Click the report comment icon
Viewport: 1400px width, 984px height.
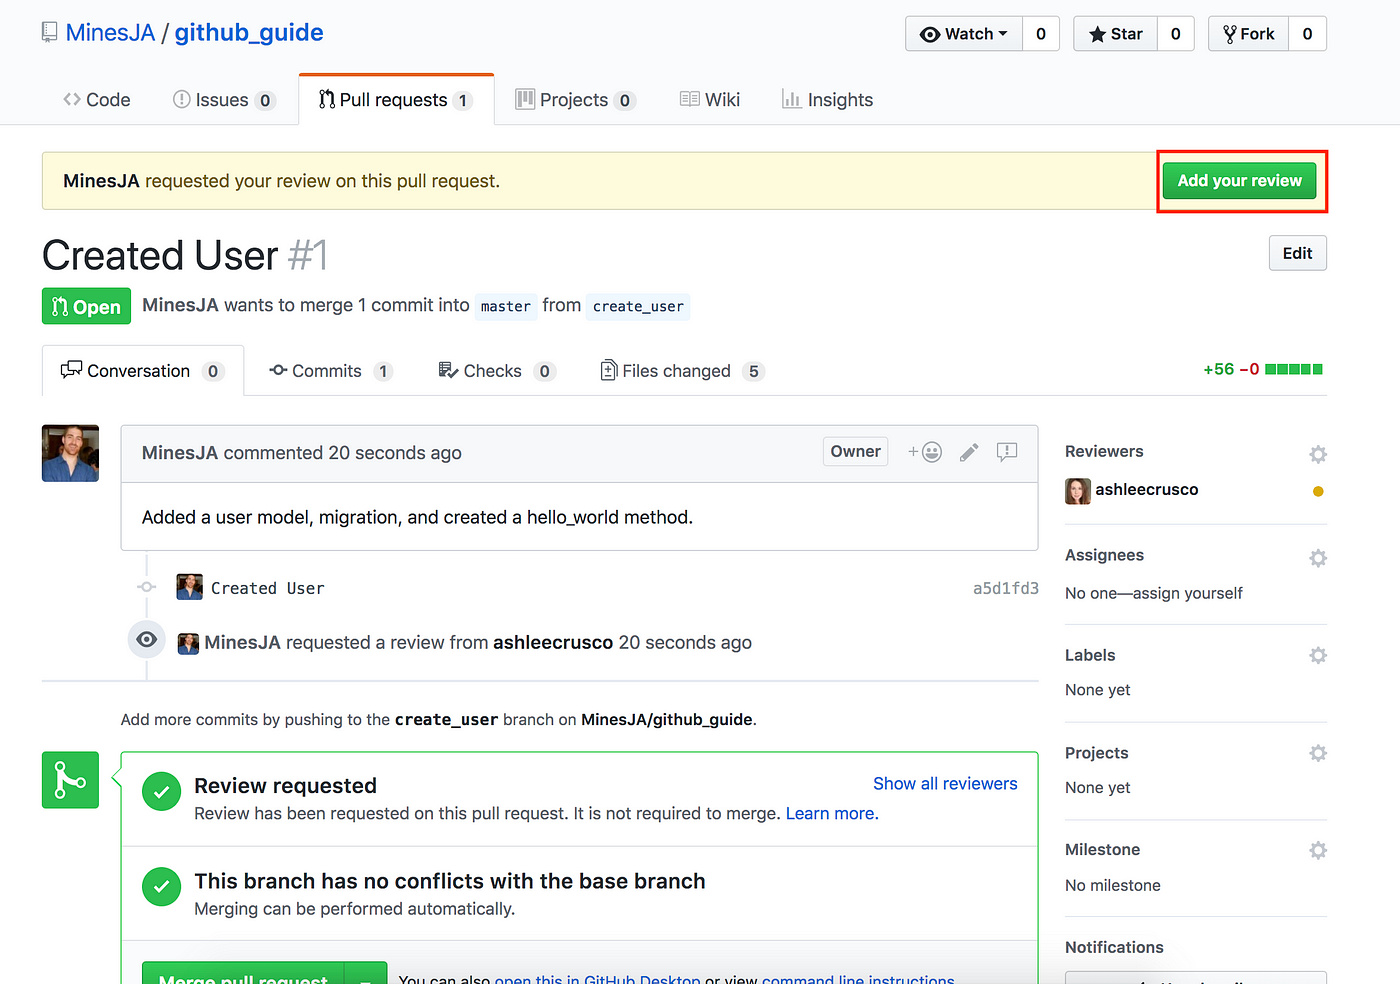1007,452
